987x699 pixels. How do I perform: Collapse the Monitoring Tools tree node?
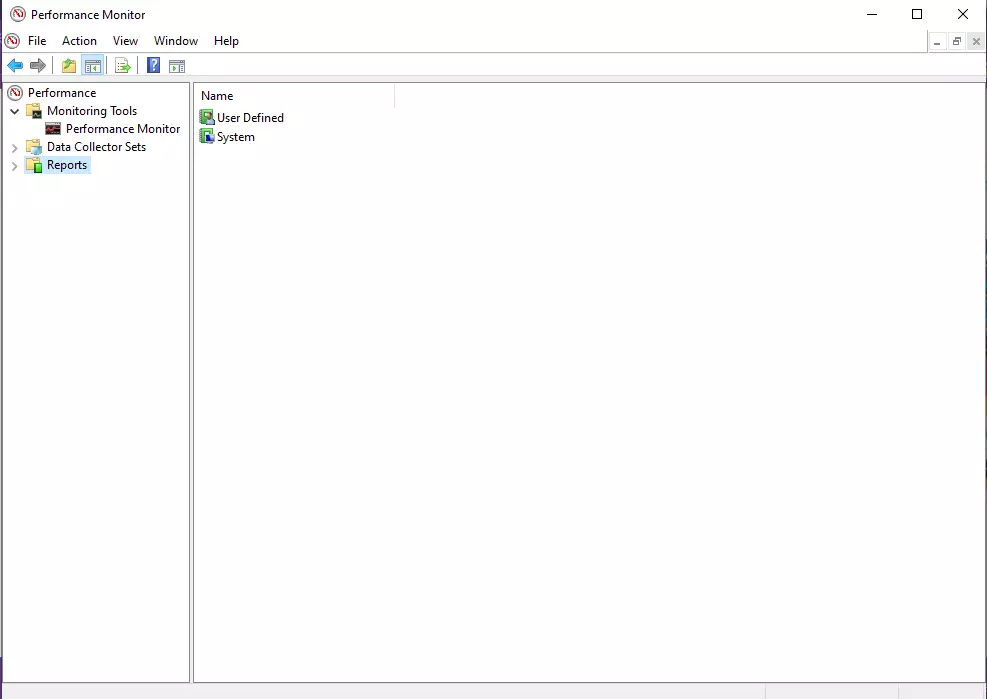tap(14, 111)
